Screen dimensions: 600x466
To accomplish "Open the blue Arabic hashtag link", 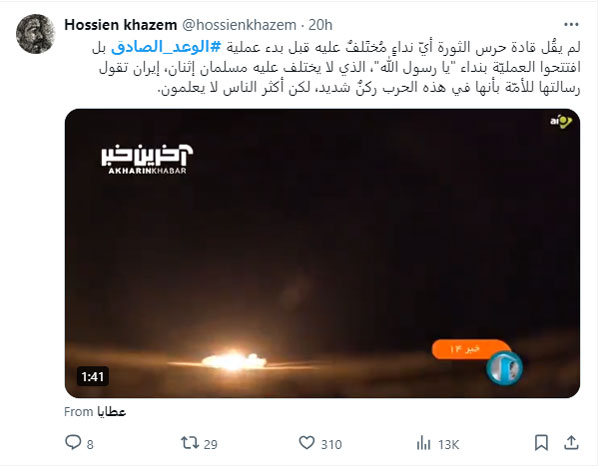I will click(x=166, y=47).
